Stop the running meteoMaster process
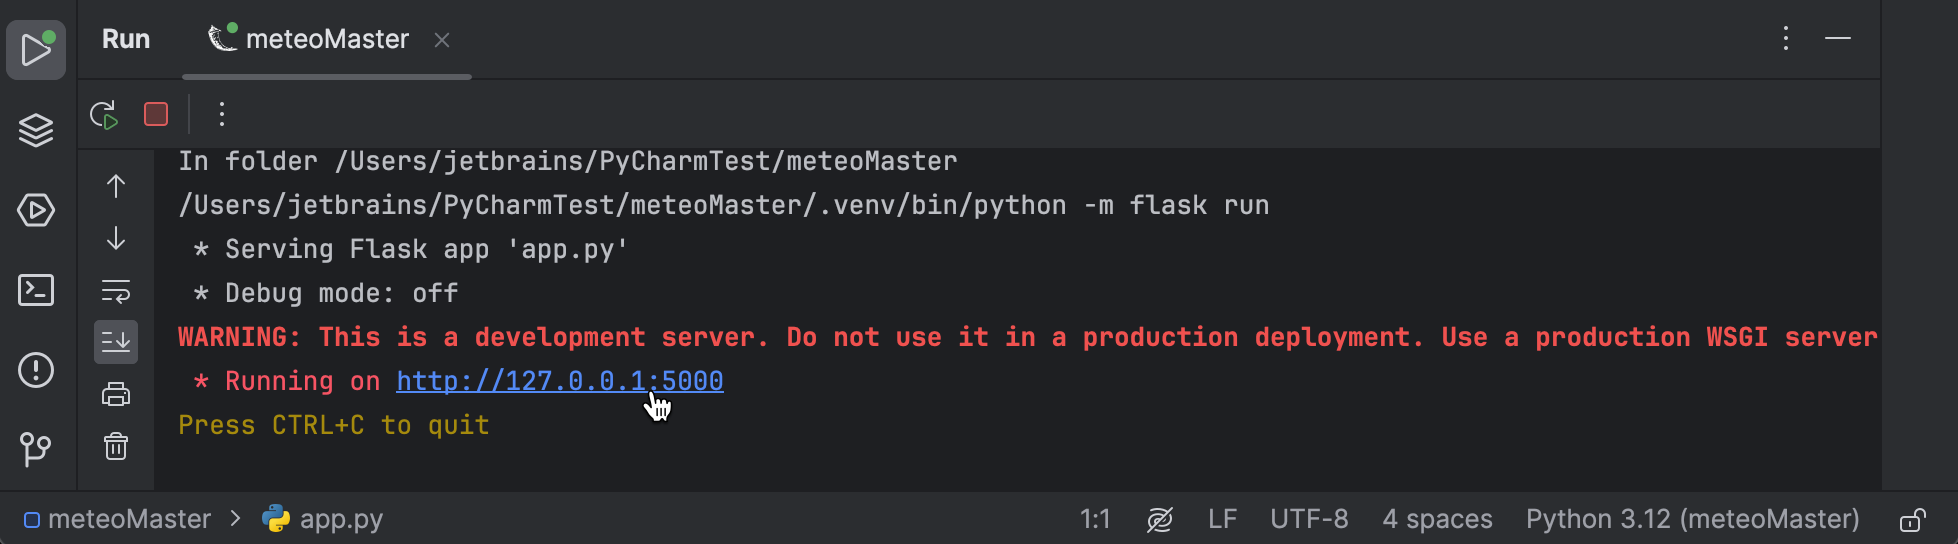This screenshot has height=544, width=1958. point(156,114)
